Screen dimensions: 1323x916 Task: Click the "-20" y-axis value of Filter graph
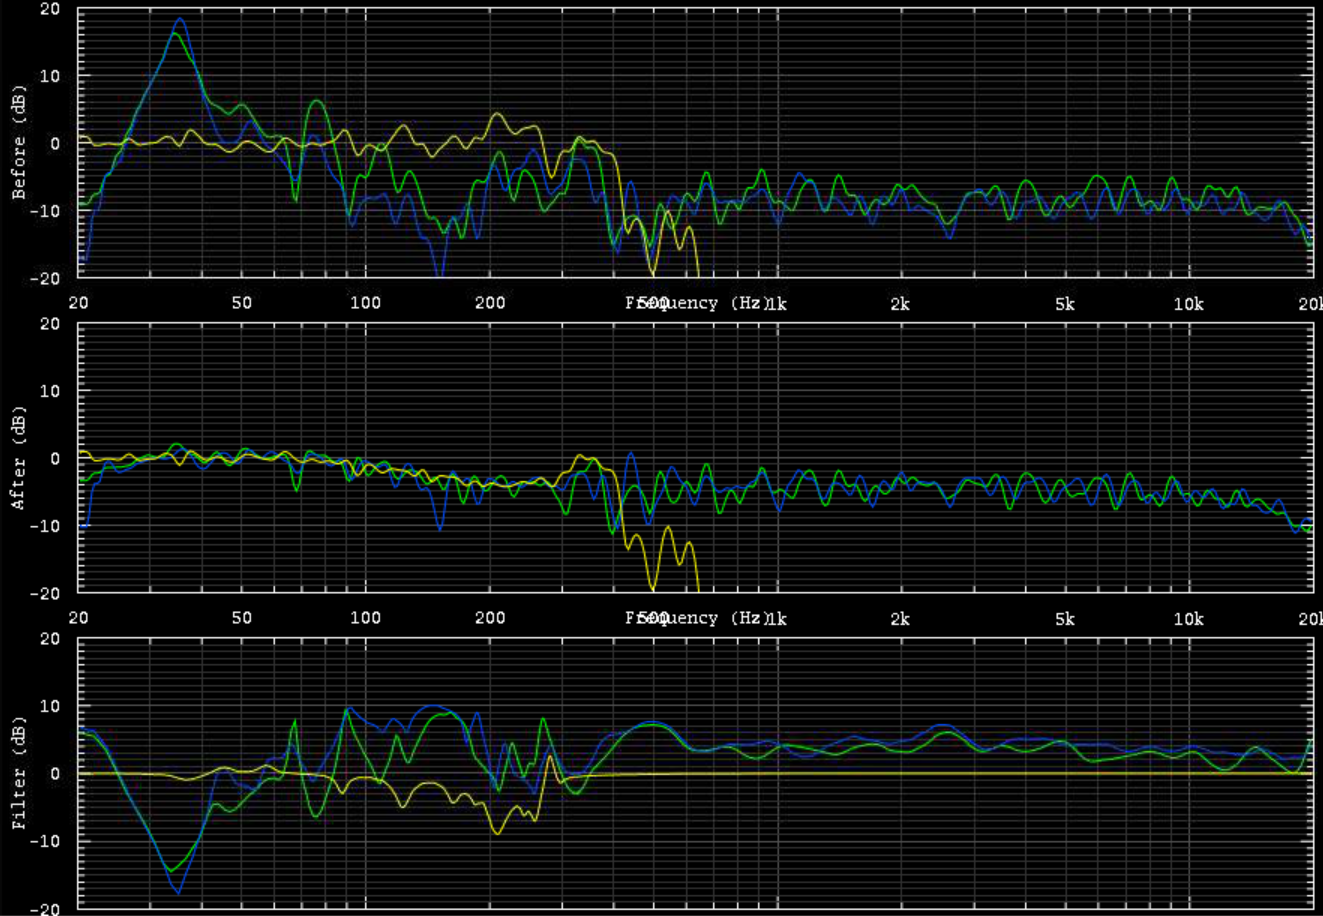tap(48, 908)
